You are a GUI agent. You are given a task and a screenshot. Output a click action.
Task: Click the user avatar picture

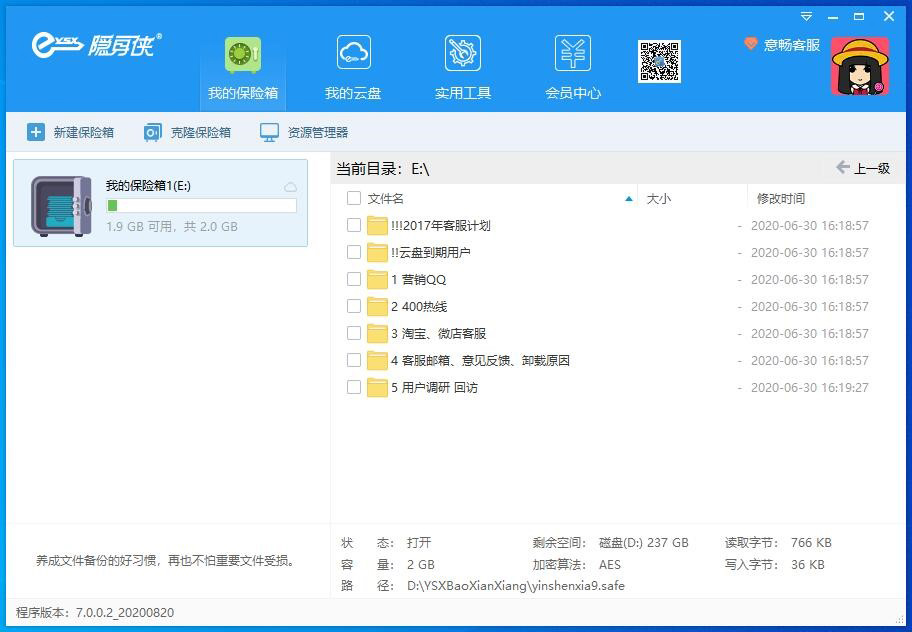[x=859, y=66]
